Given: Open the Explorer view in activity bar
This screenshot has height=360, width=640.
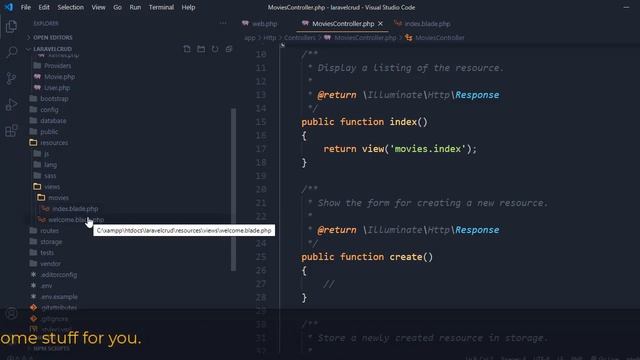Looking at the screenshot, I should click(x=11, y=27).
